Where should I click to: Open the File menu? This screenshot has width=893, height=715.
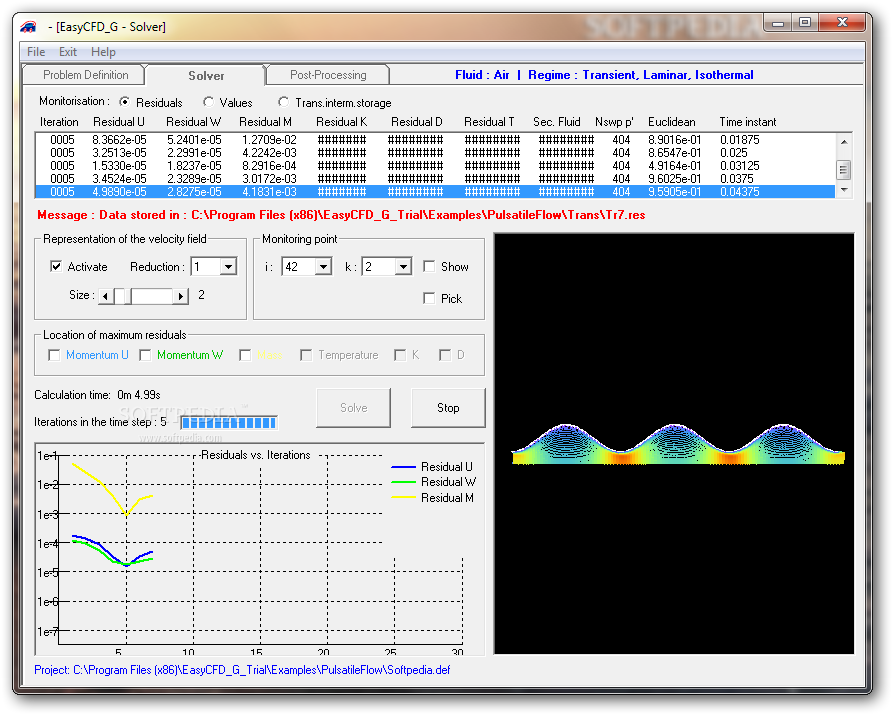tap(36, 52)
